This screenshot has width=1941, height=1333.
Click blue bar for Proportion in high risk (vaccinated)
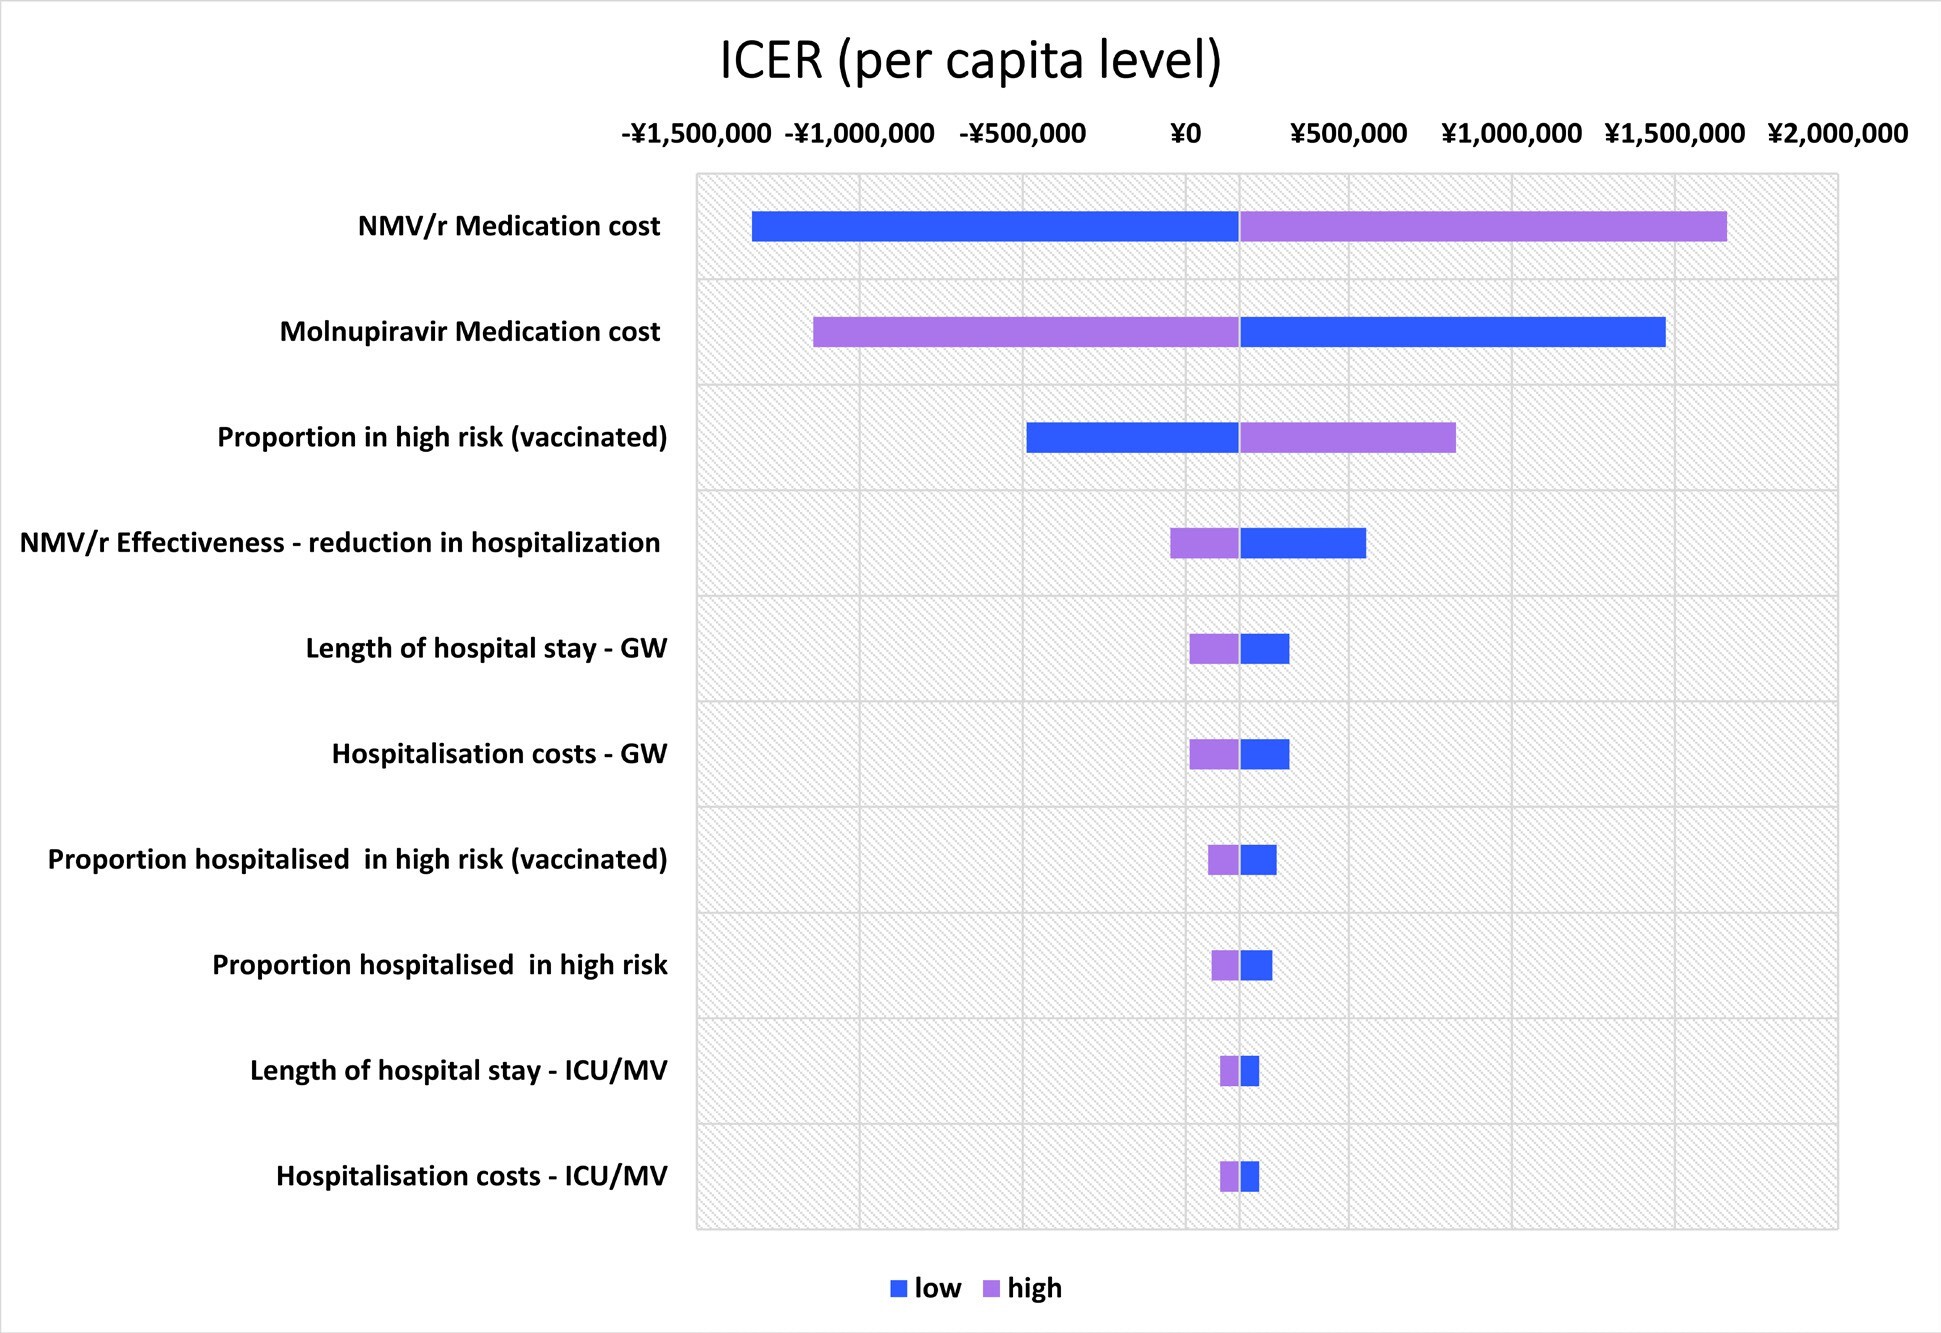click(1133, 438)
